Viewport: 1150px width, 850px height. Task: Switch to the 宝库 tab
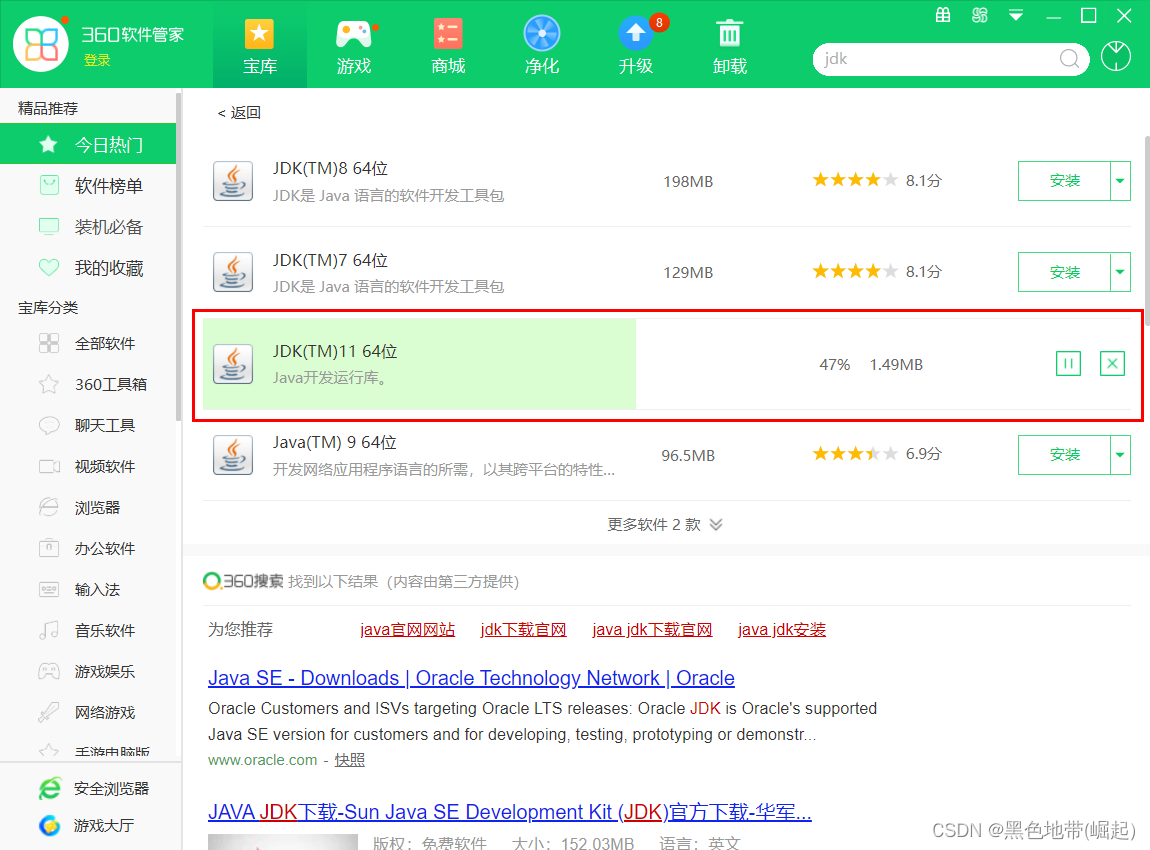[x=260, y=45]
